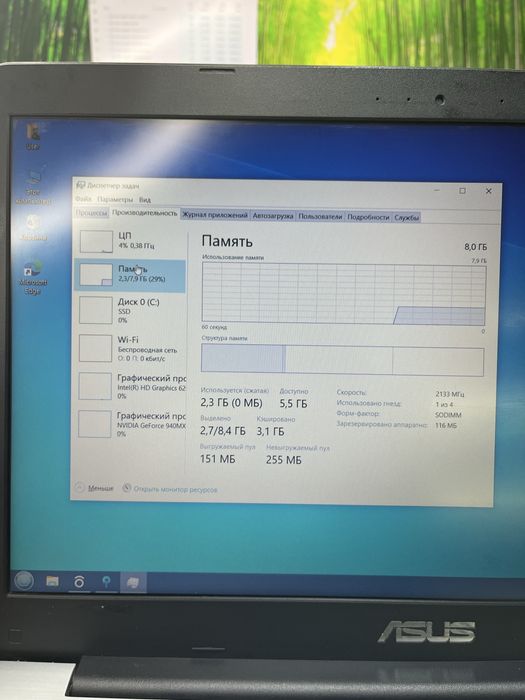
Task: Click the 5,5 ГБ available value
Action: click(x=293, y=404)
